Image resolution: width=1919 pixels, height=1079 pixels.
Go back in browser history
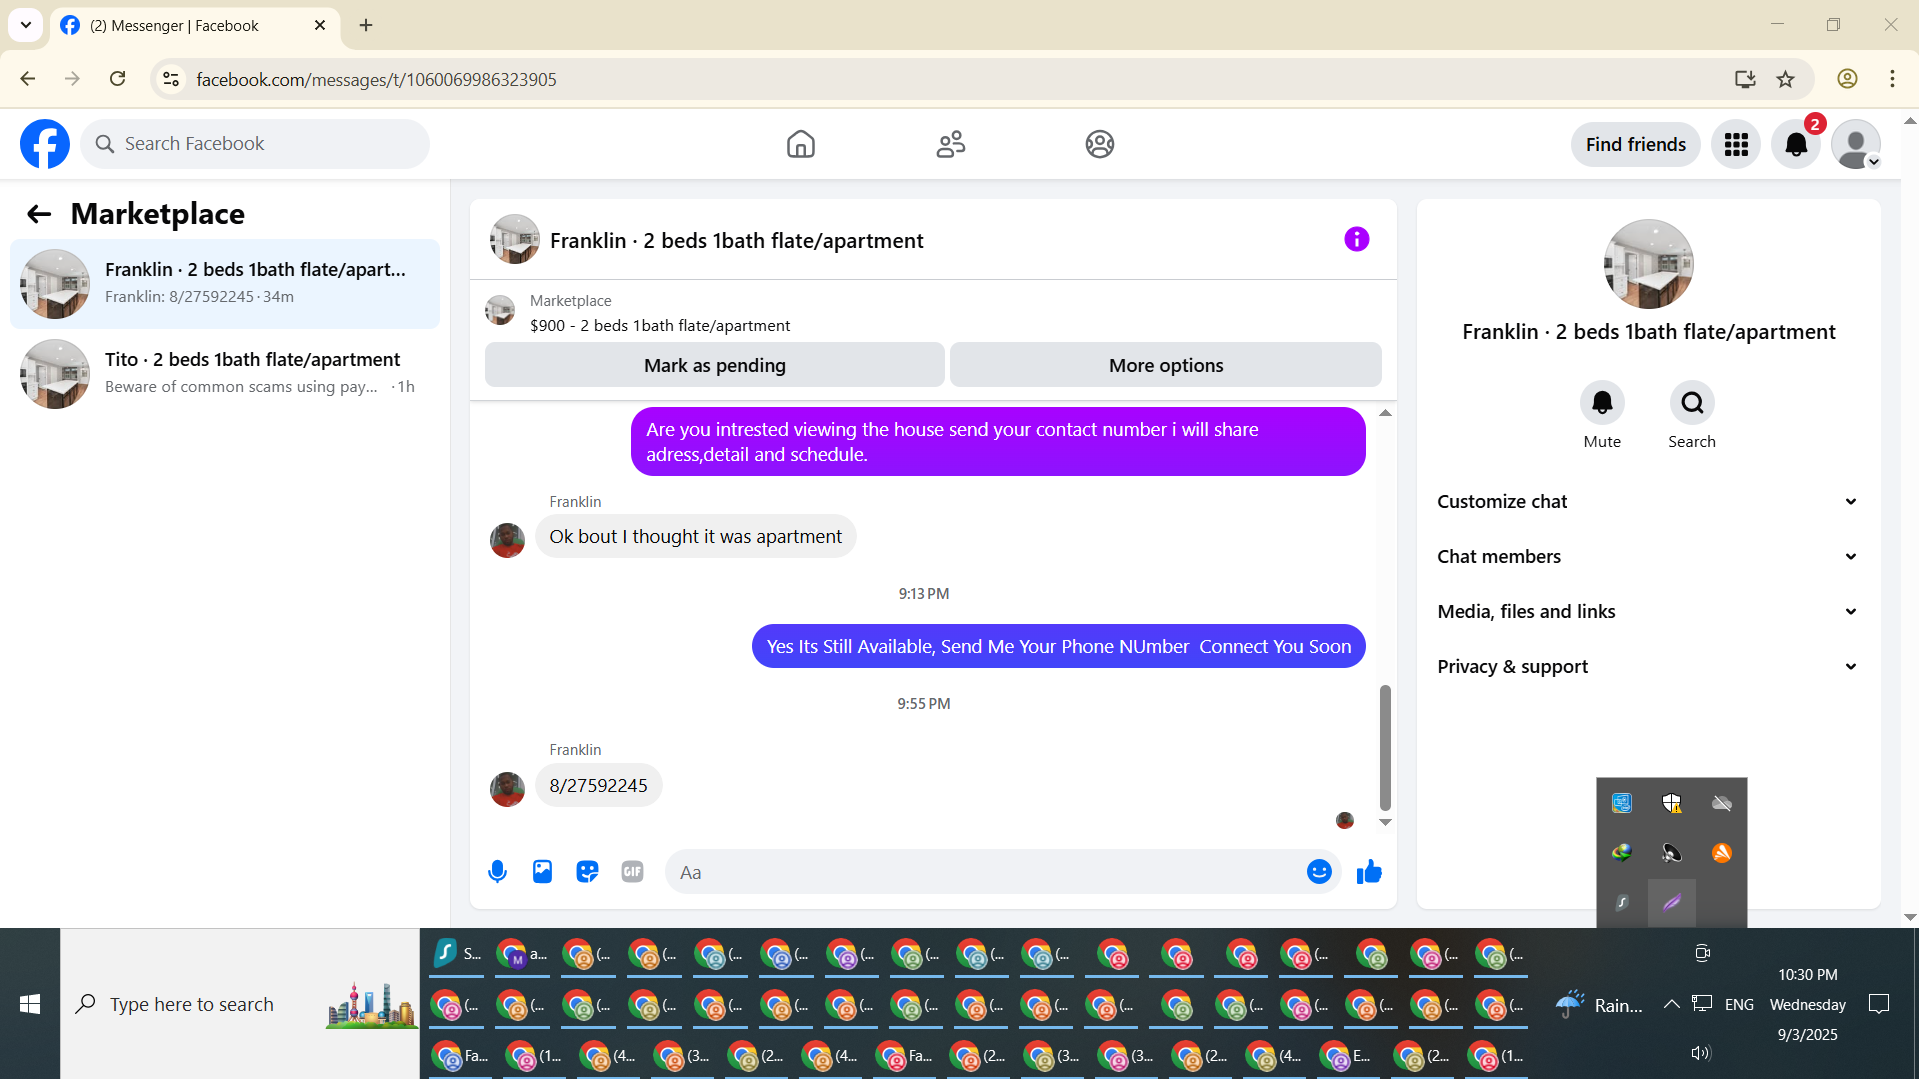[28, 79]
